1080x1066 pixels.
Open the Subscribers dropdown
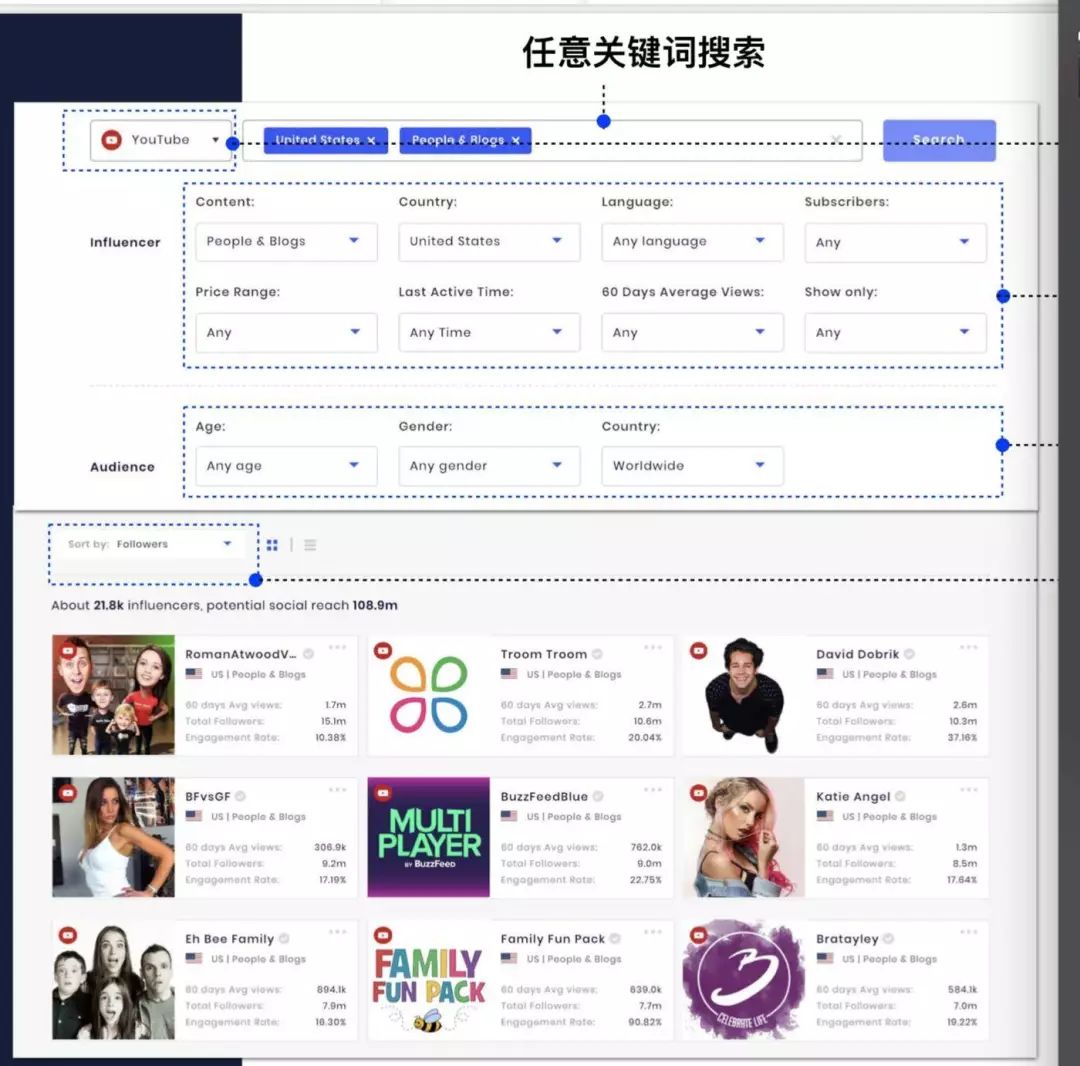(x=895, y=242)
